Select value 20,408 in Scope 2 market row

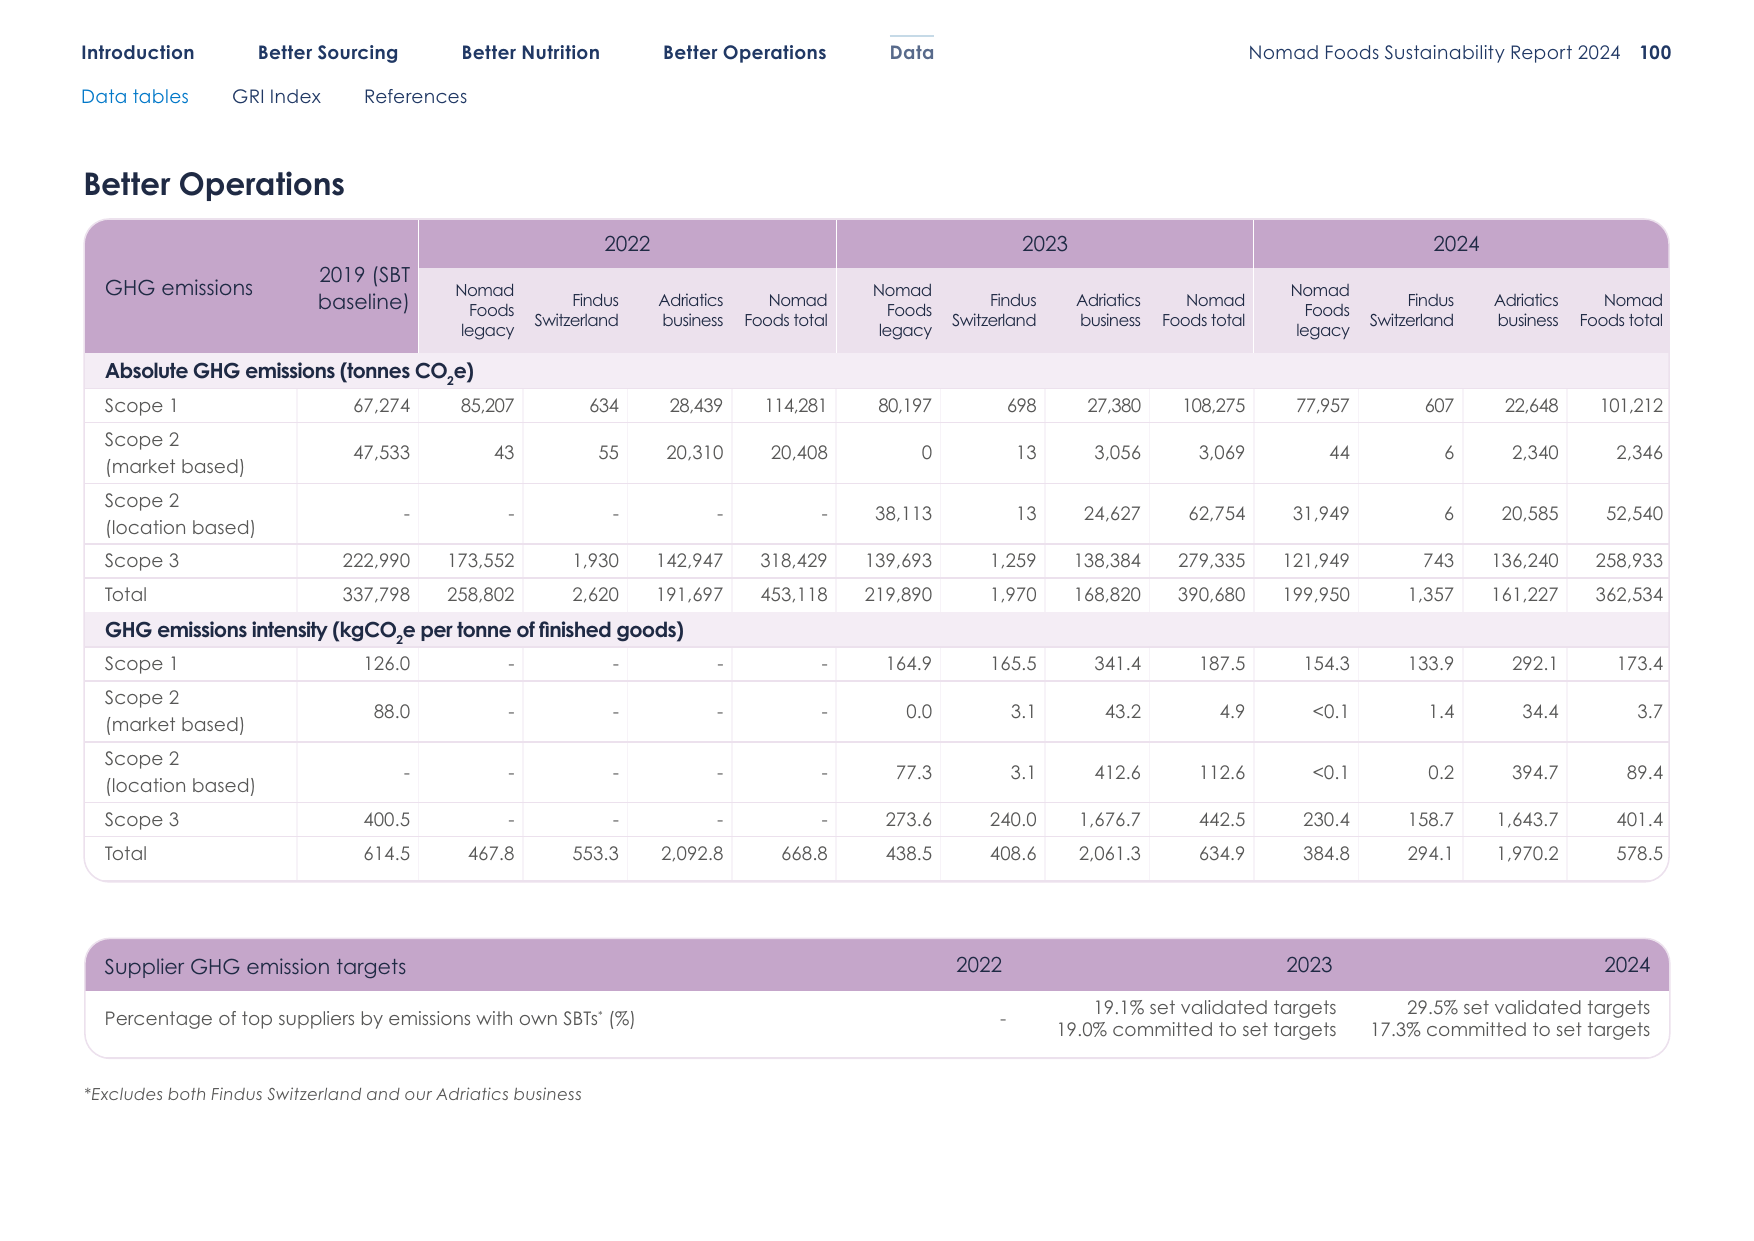[799, 453]
